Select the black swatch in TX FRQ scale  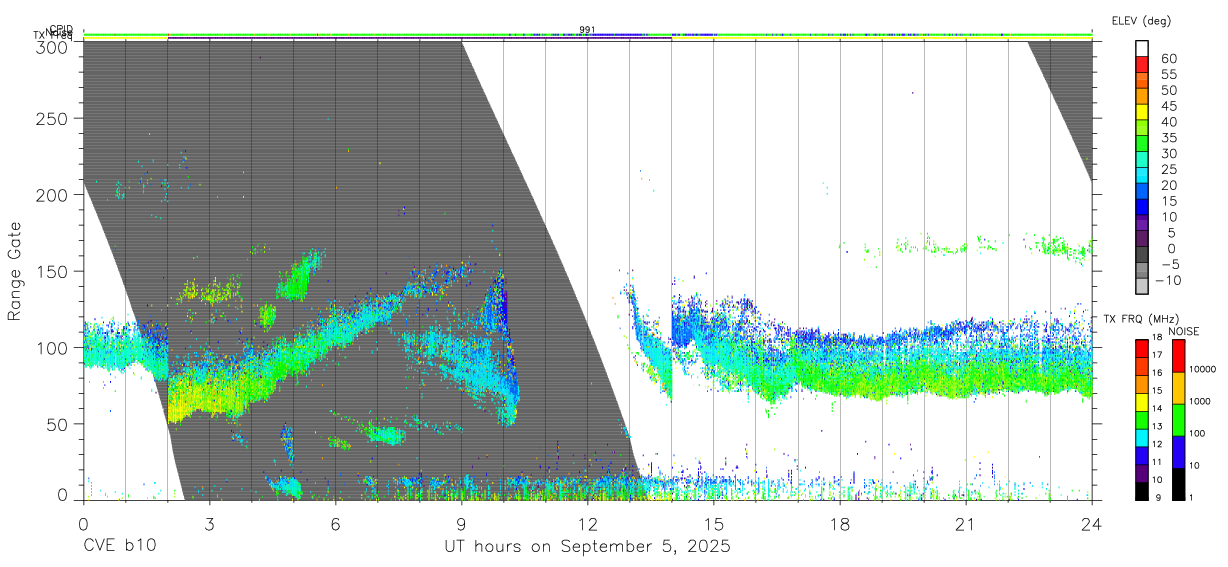click(1142, 491)
